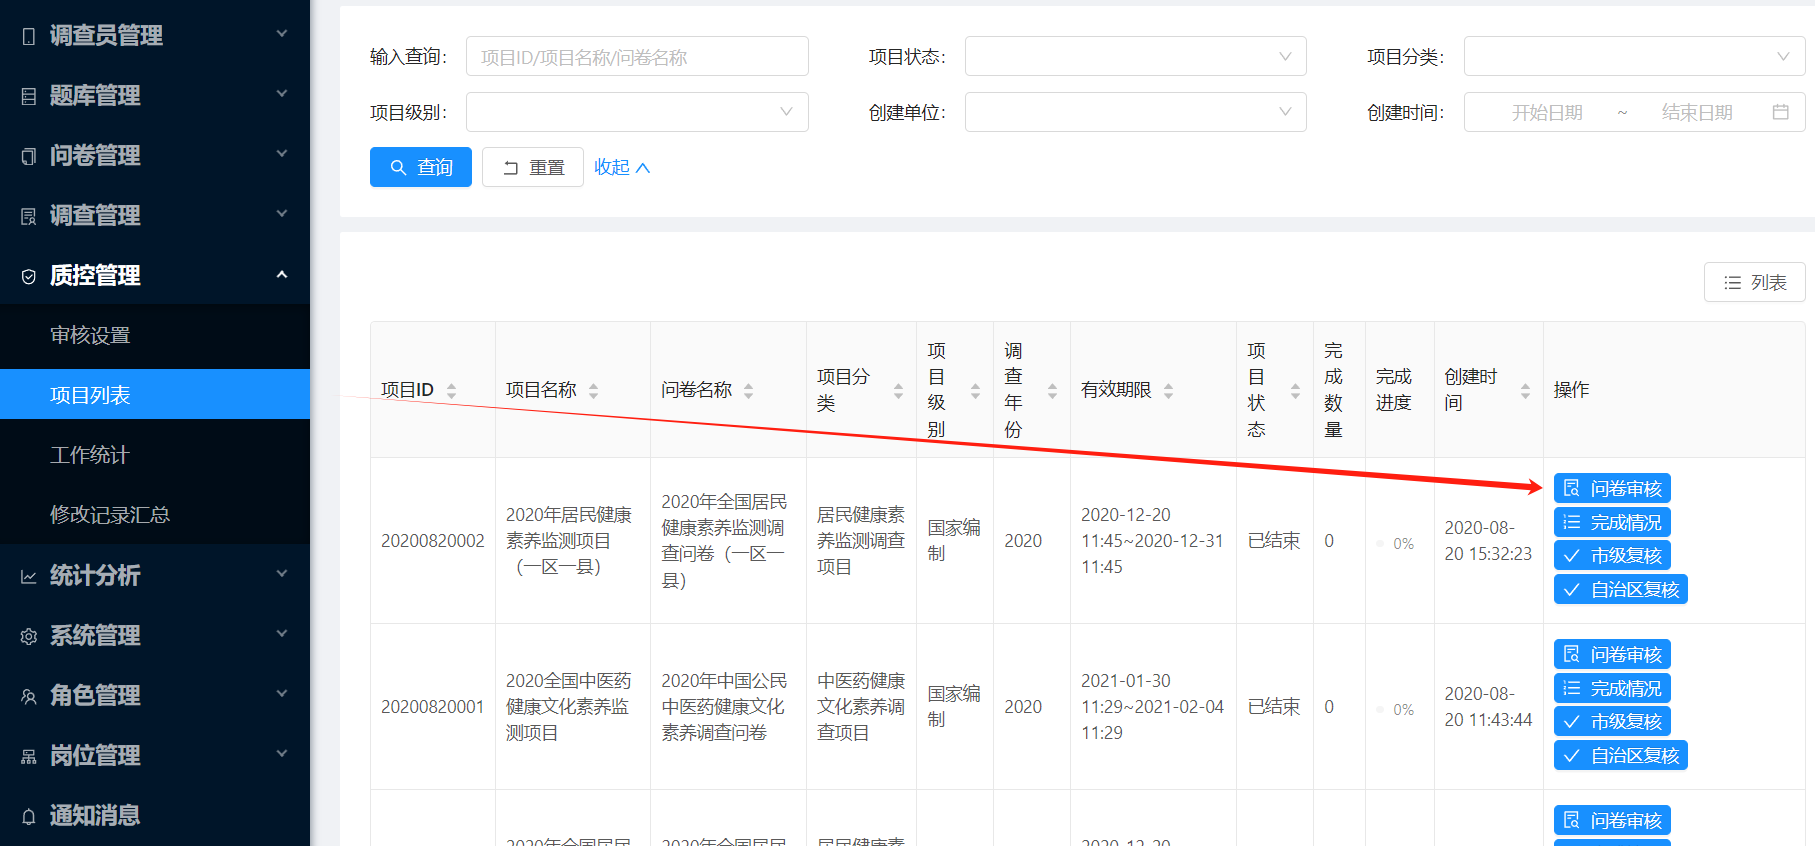
Task: Sort table by 项目ID column arrows
Action: coord(451,390)
